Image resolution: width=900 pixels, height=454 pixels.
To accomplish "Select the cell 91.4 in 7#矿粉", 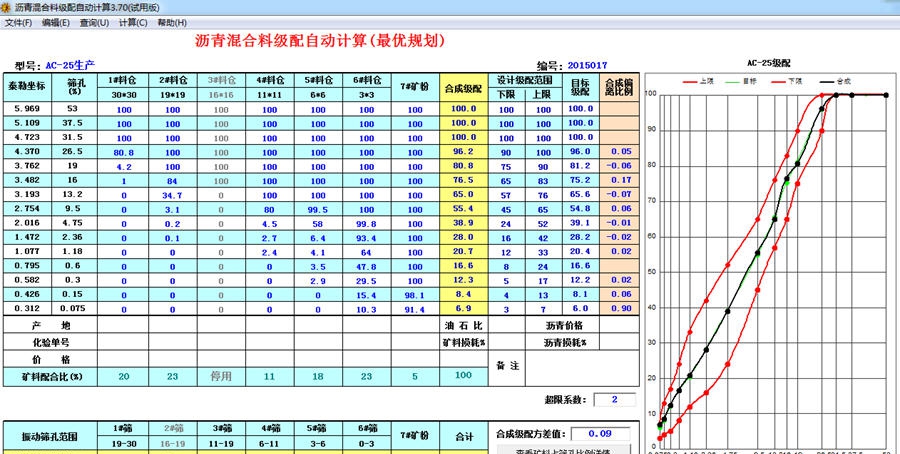I will 416,310.
